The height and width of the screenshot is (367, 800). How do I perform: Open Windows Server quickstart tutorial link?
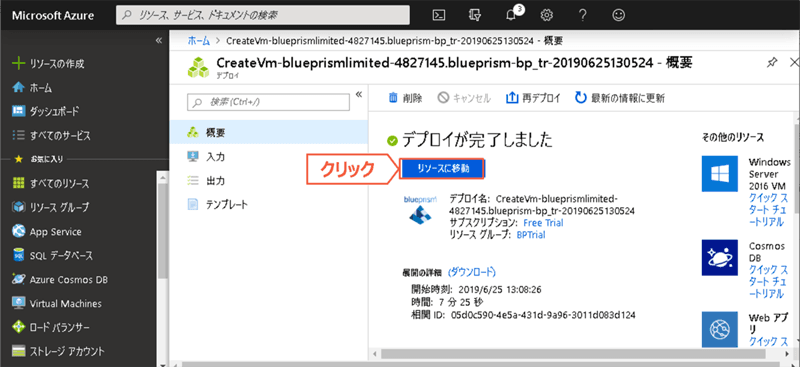(768, 209)
